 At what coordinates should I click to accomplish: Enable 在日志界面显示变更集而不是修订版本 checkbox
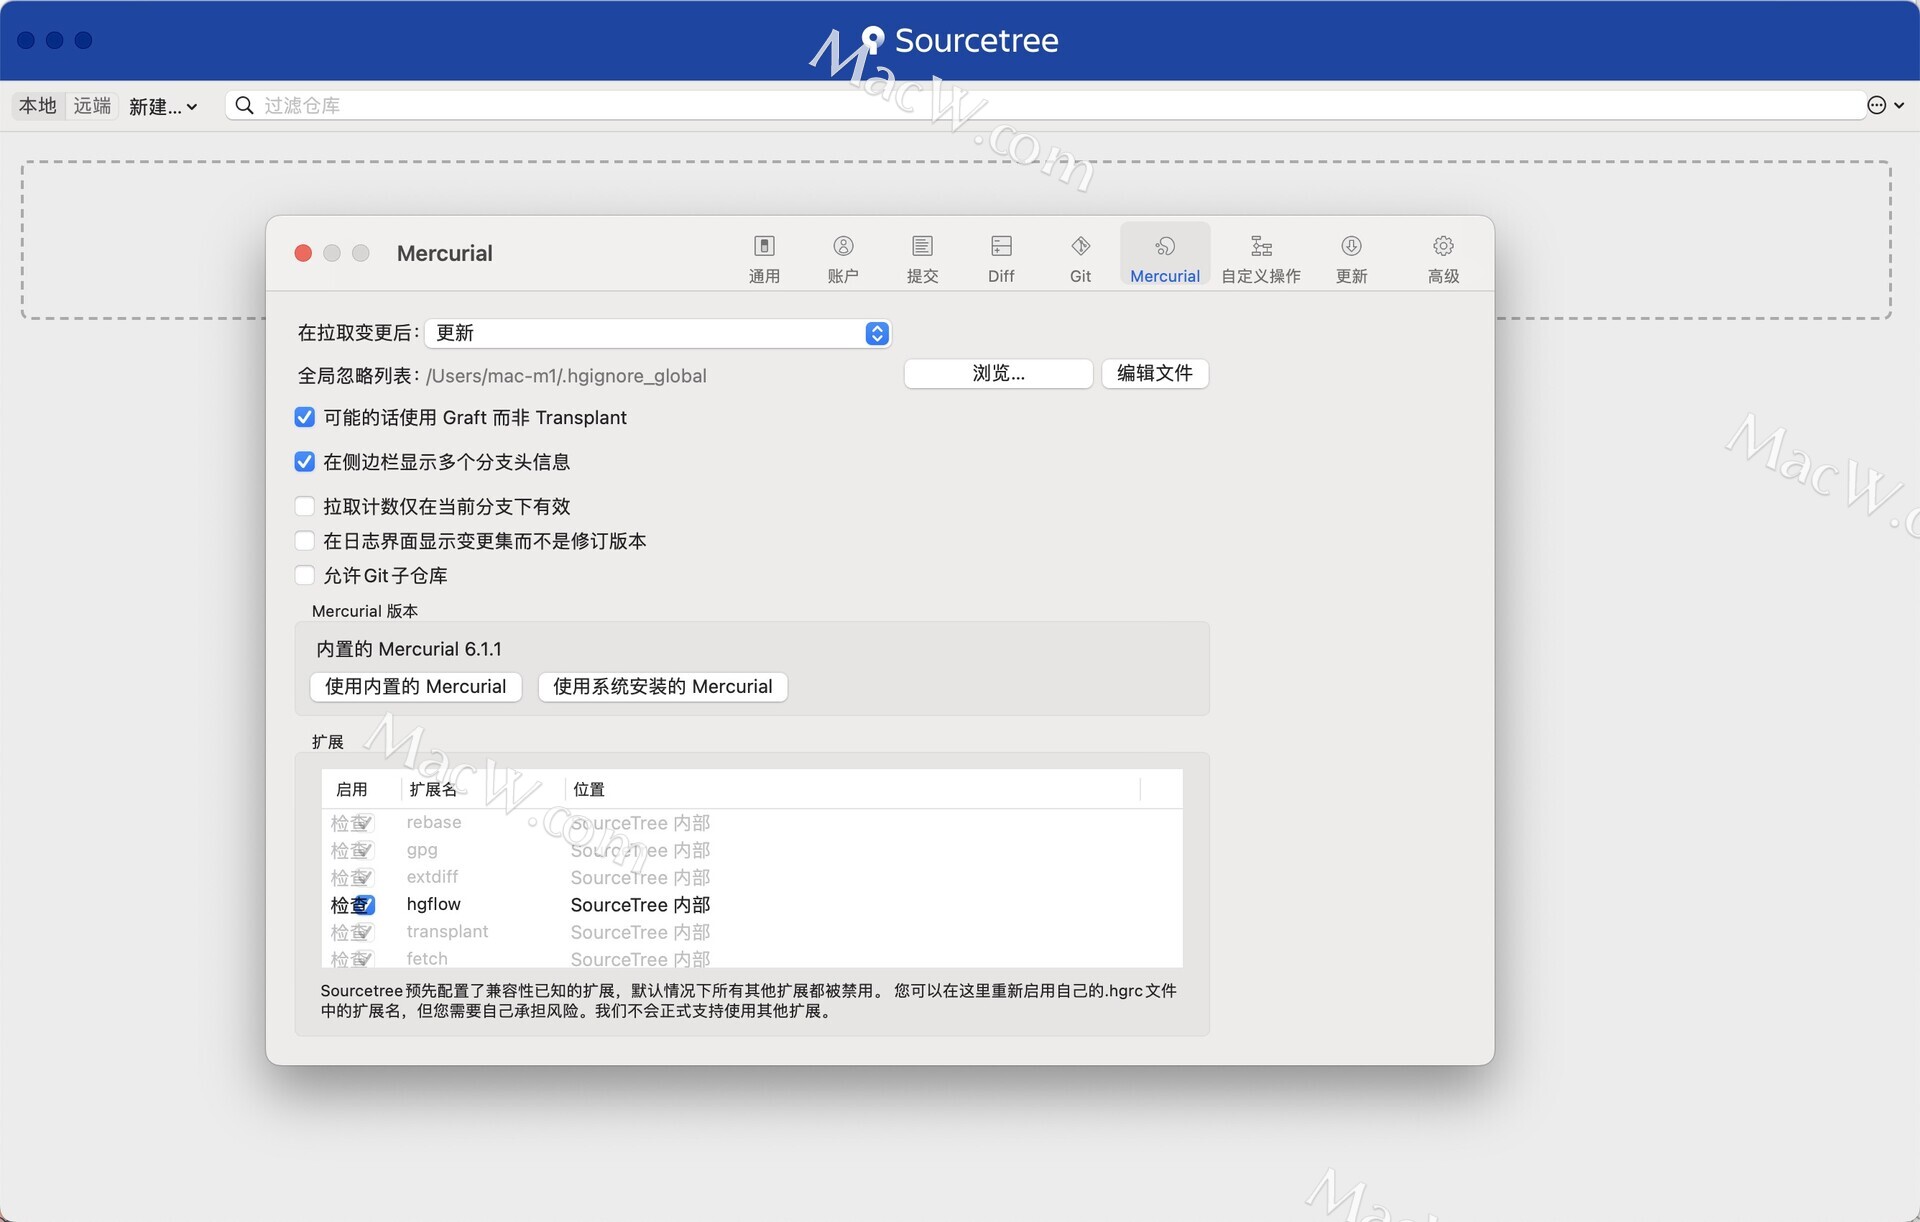point(305,541)
